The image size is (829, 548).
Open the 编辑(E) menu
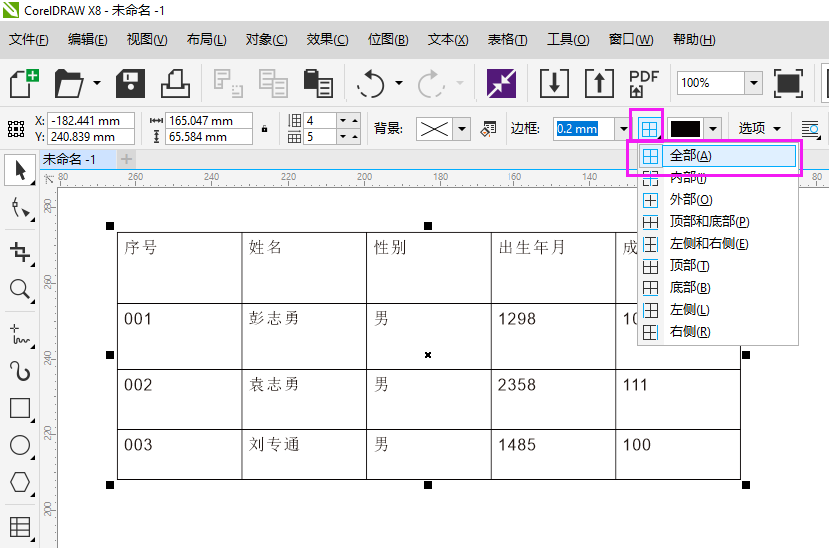click(87, 40)
